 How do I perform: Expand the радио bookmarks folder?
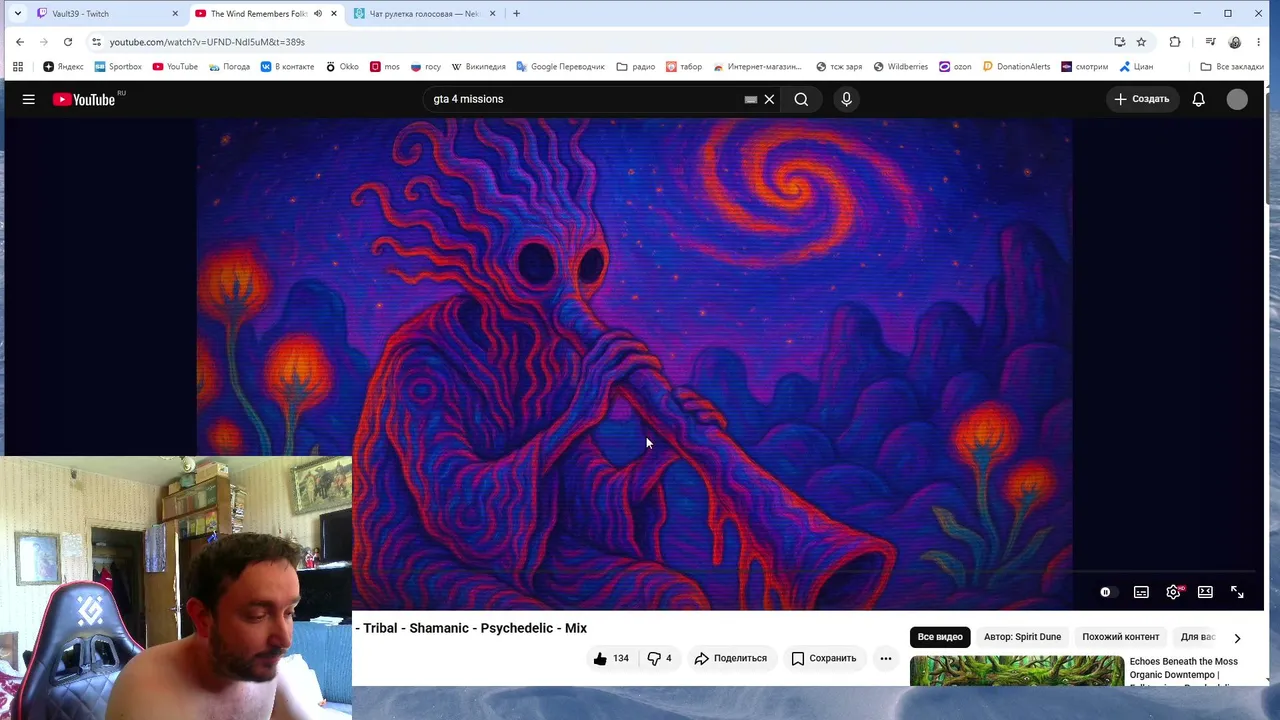pyautogui.click(x=636, y=67)
